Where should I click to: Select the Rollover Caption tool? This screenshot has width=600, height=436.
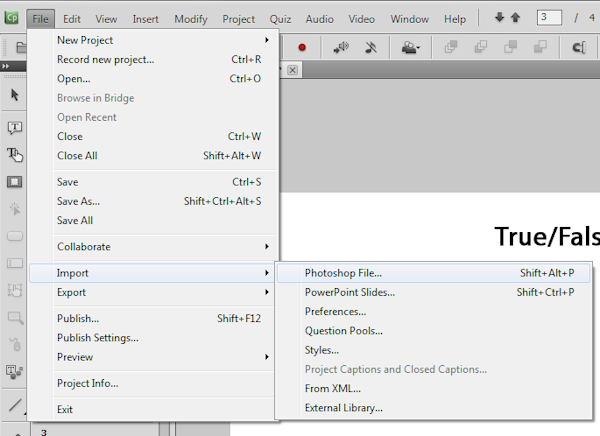15,155
